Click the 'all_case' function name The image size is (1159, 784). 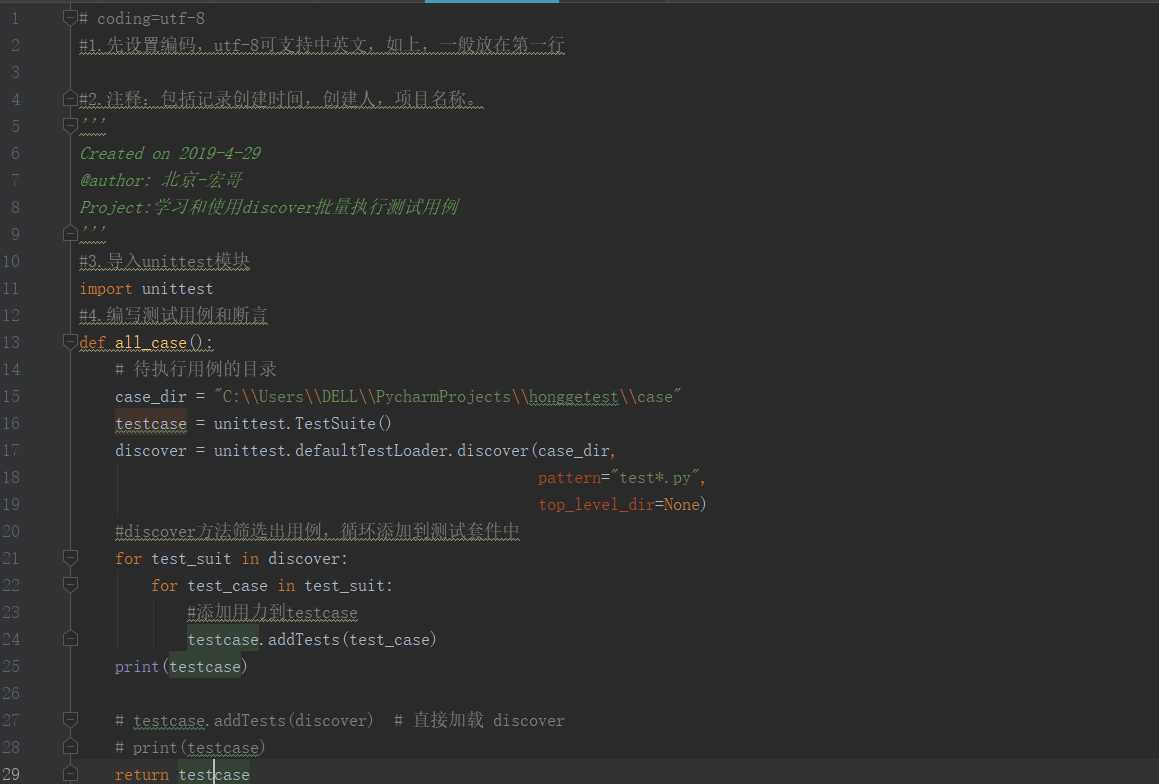[151, 342]
